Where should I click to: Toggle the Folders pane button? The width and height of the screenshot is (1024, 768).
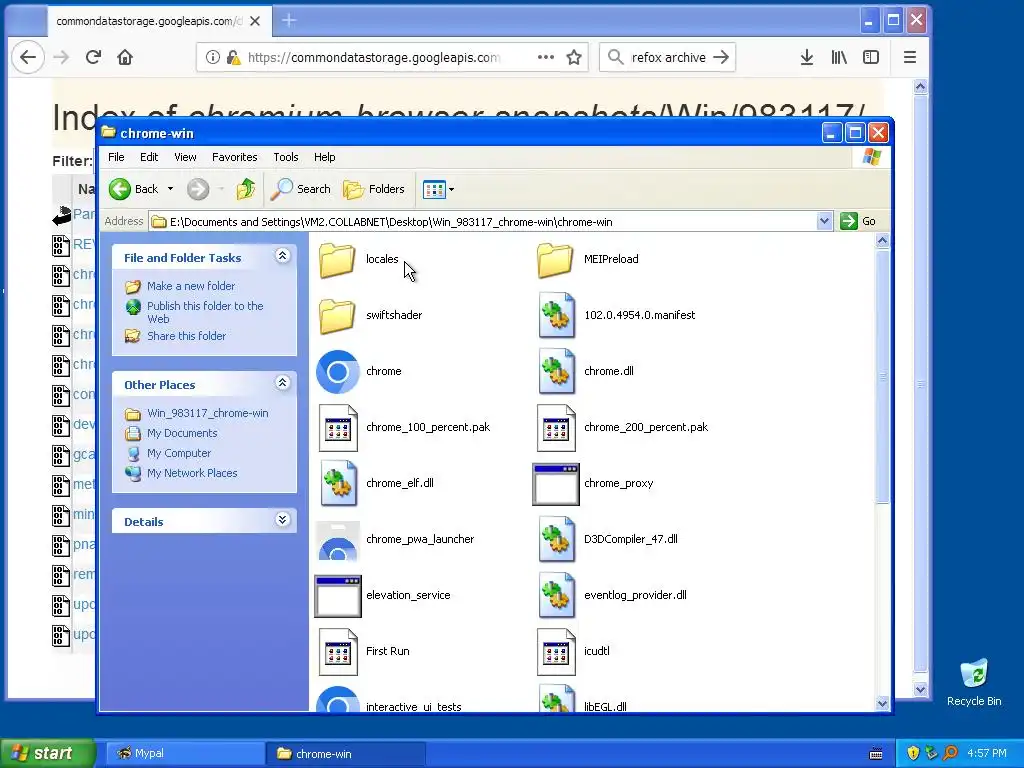pyautogui.click(x=374, y=189)
